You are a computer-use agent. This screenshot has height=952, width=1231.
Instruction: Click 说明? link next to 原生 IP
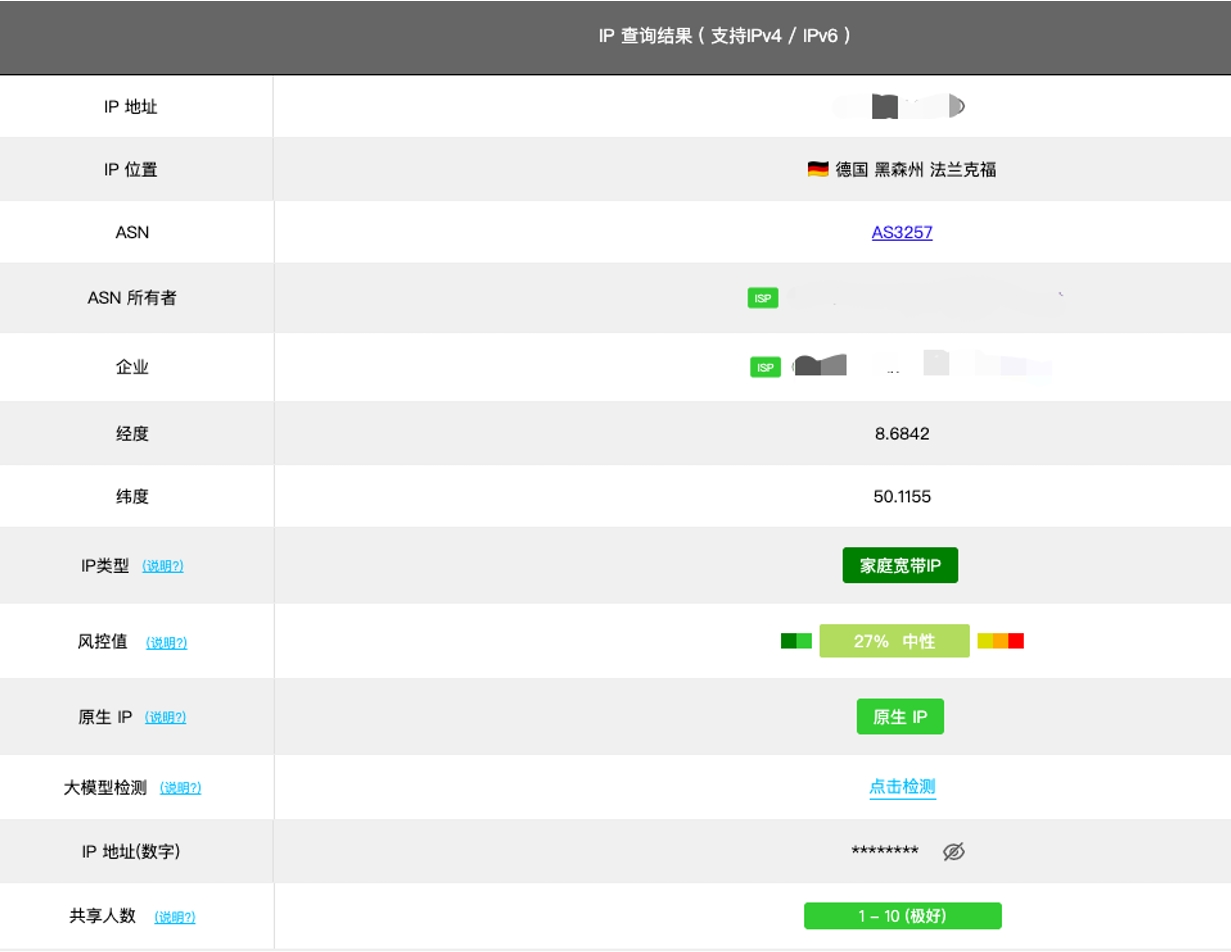(166, 718)
